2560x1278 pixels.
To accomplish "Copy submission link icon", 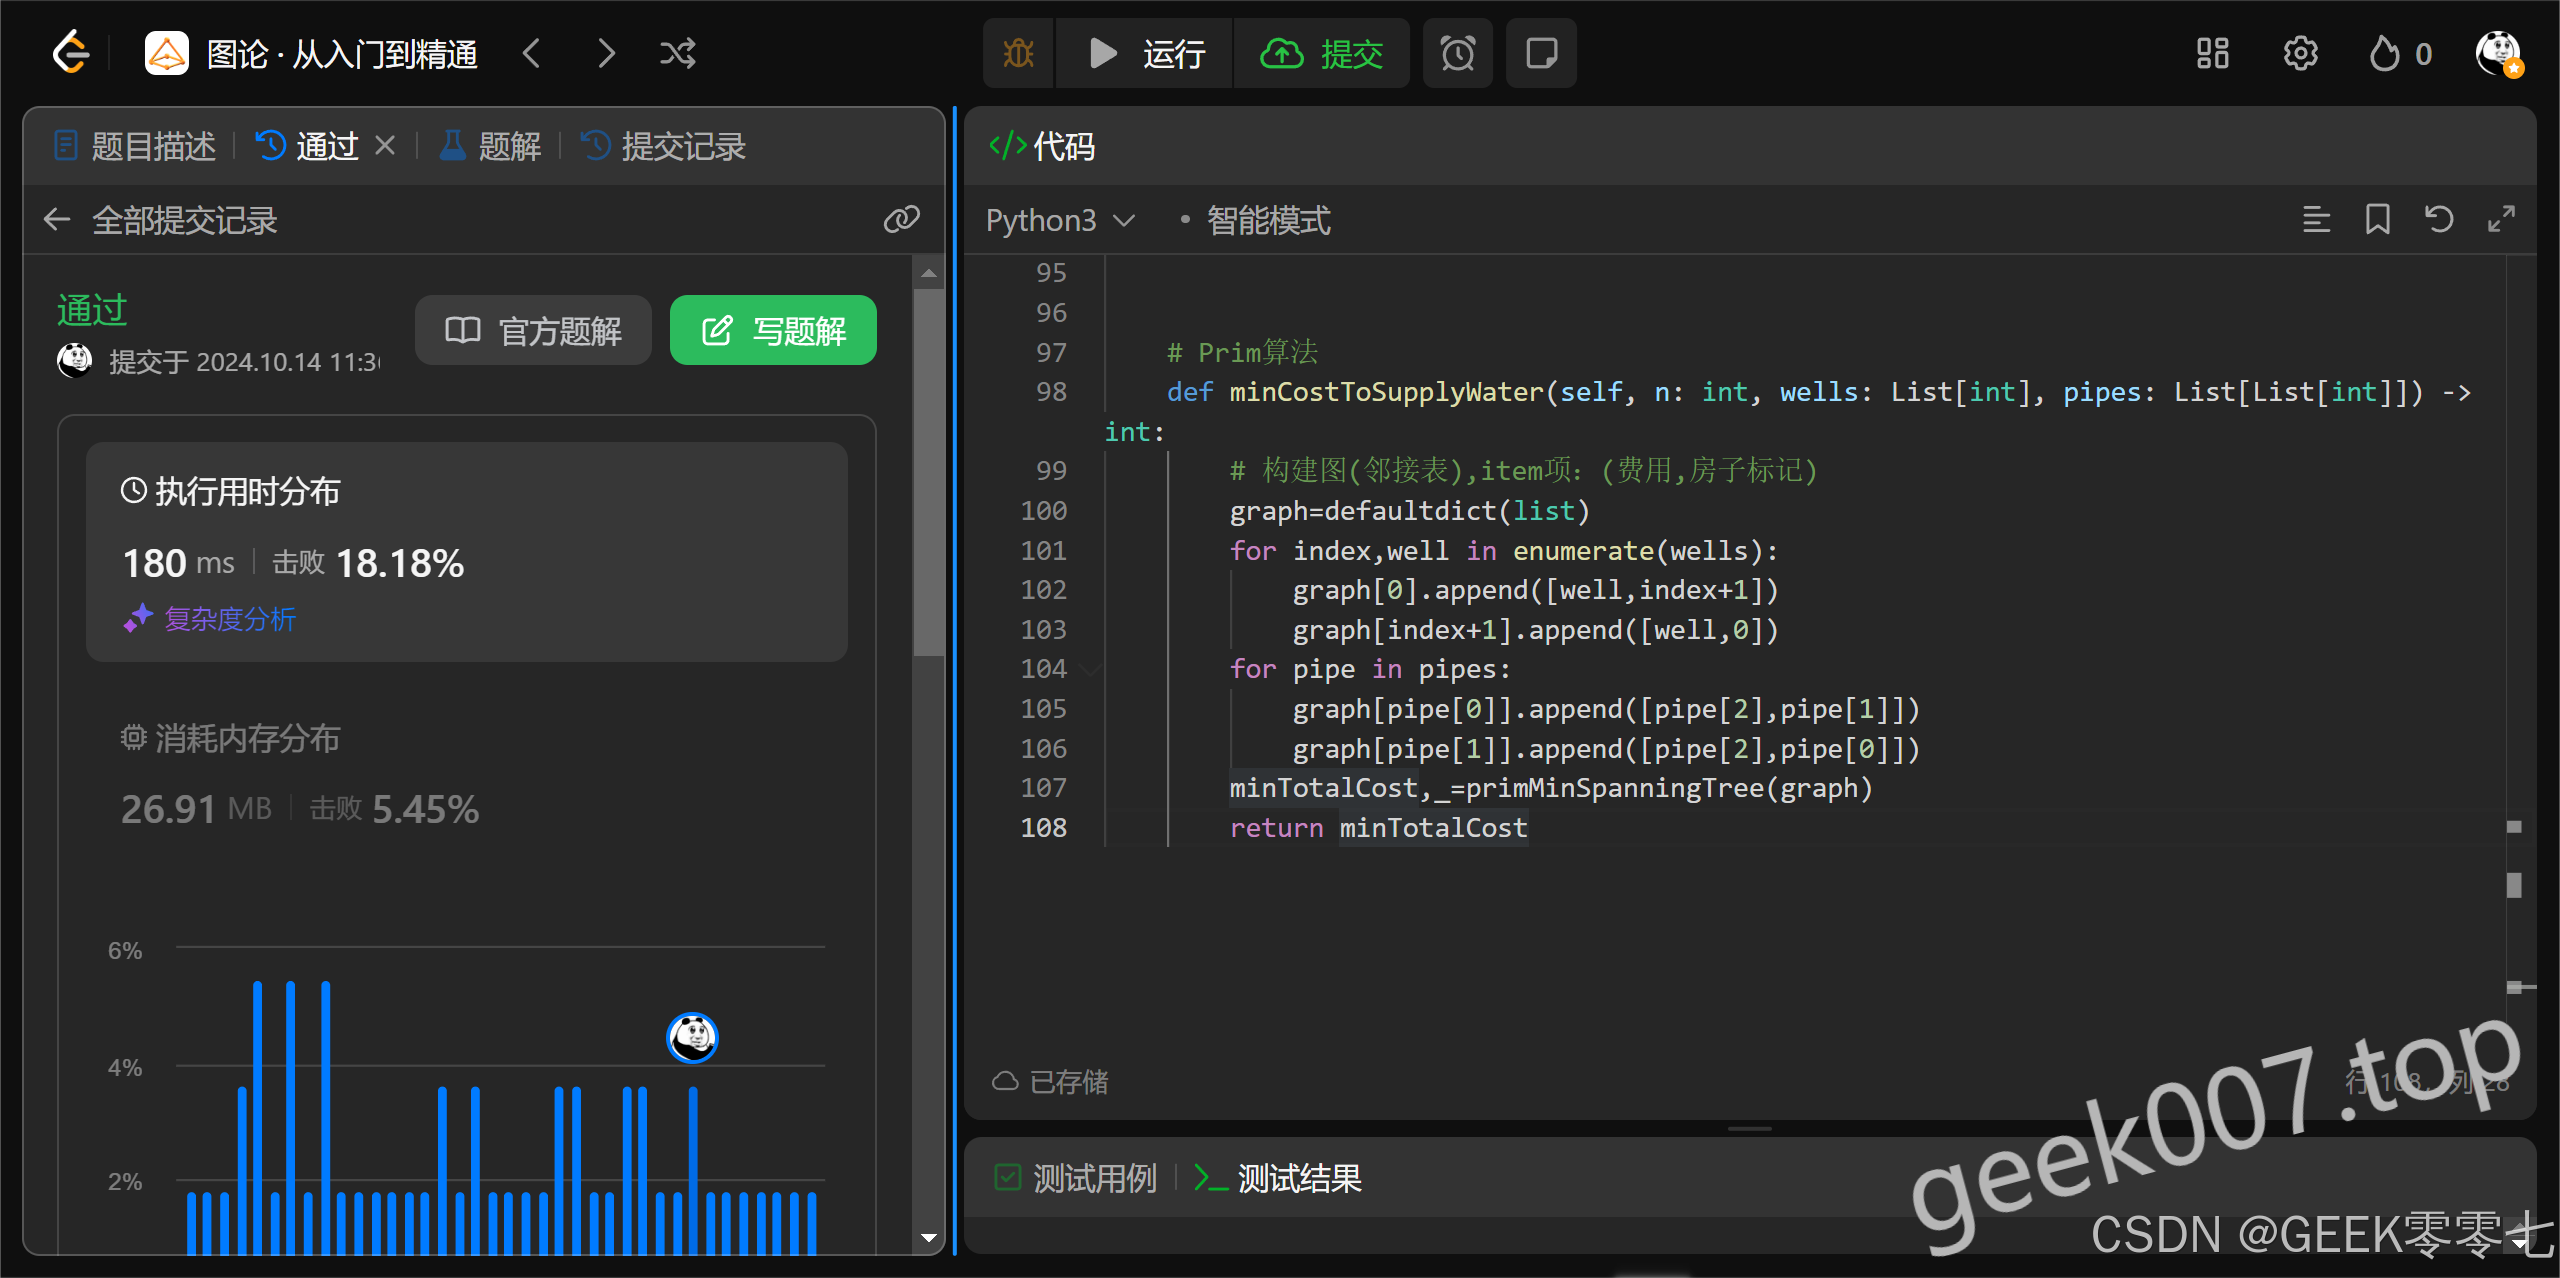I will point(901,219).
